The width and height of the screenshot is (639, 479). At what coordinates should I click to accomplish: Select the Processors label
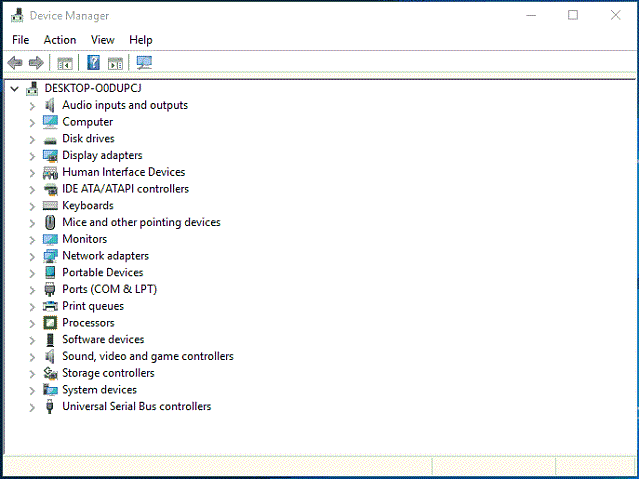(x=88, y=323)
